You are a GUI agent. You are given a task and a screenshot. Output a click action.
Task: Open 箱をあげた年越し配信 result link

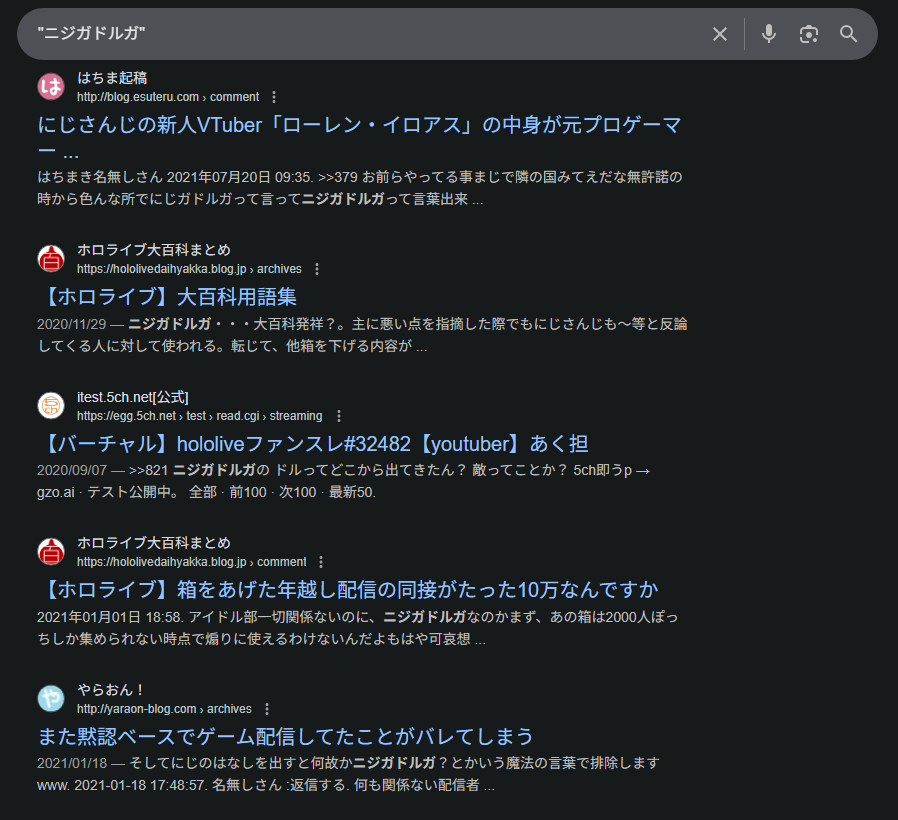(x=348, y=589)
